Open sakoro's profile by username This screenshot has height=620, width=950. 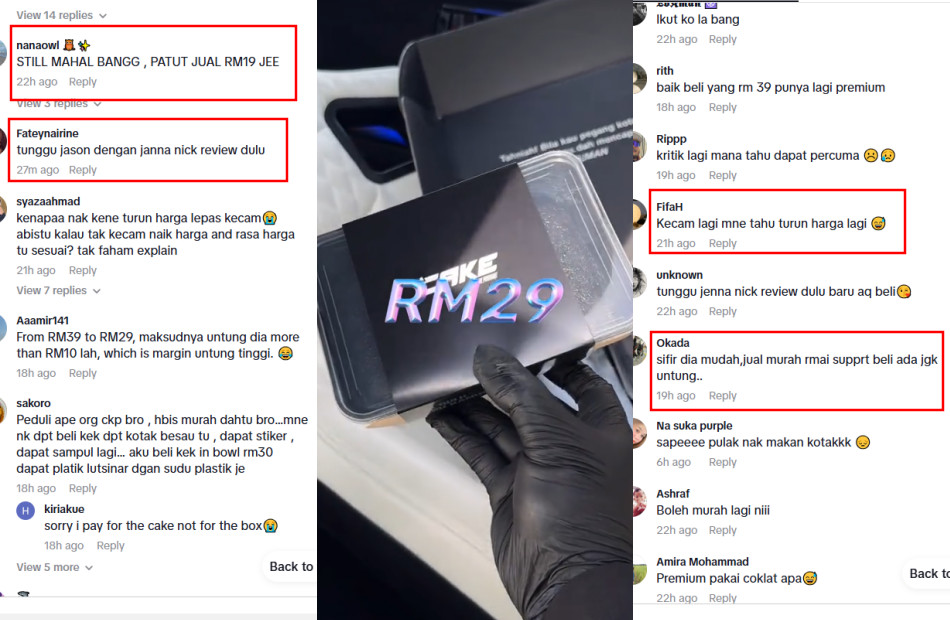[33, 404]
